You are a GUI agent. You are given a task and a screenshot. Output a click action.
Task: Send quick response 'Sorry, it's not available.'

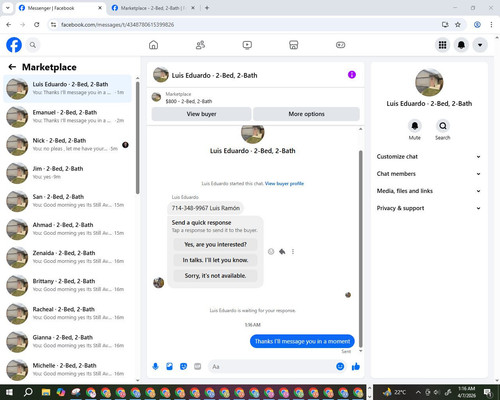pyautogui.click(x=215, y=276)
